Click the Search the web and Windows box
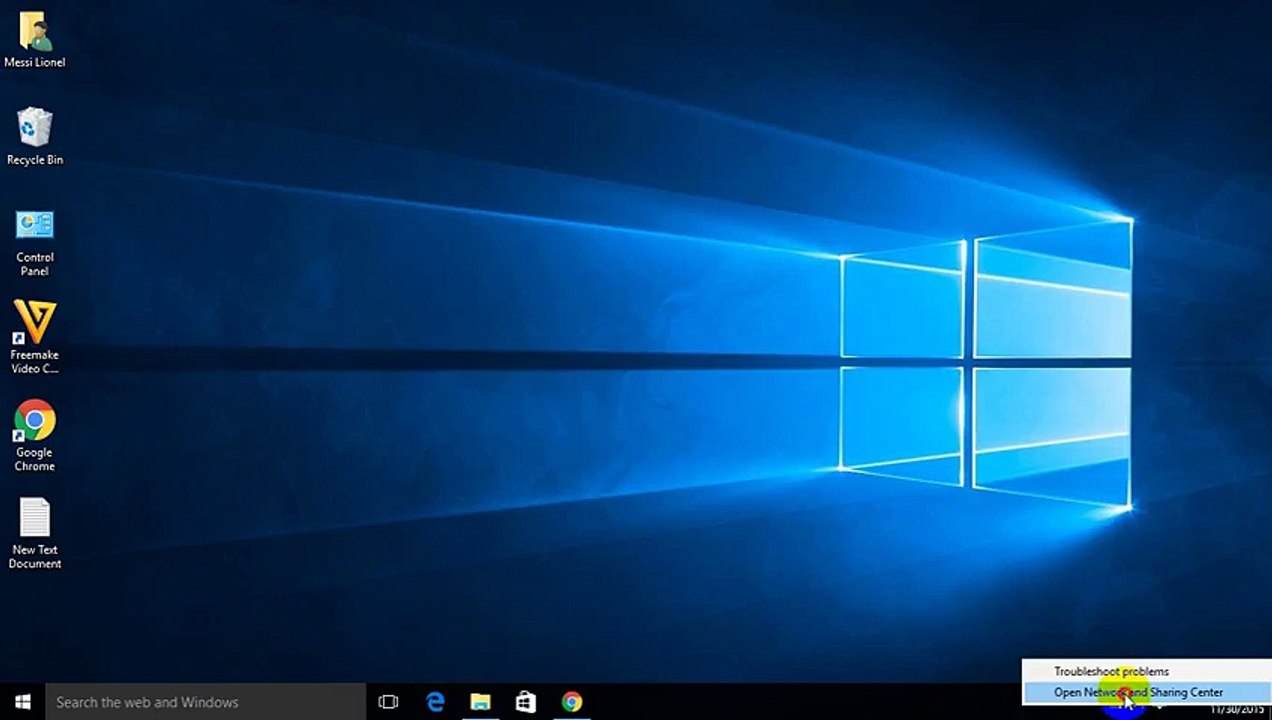 coord(206,702)
